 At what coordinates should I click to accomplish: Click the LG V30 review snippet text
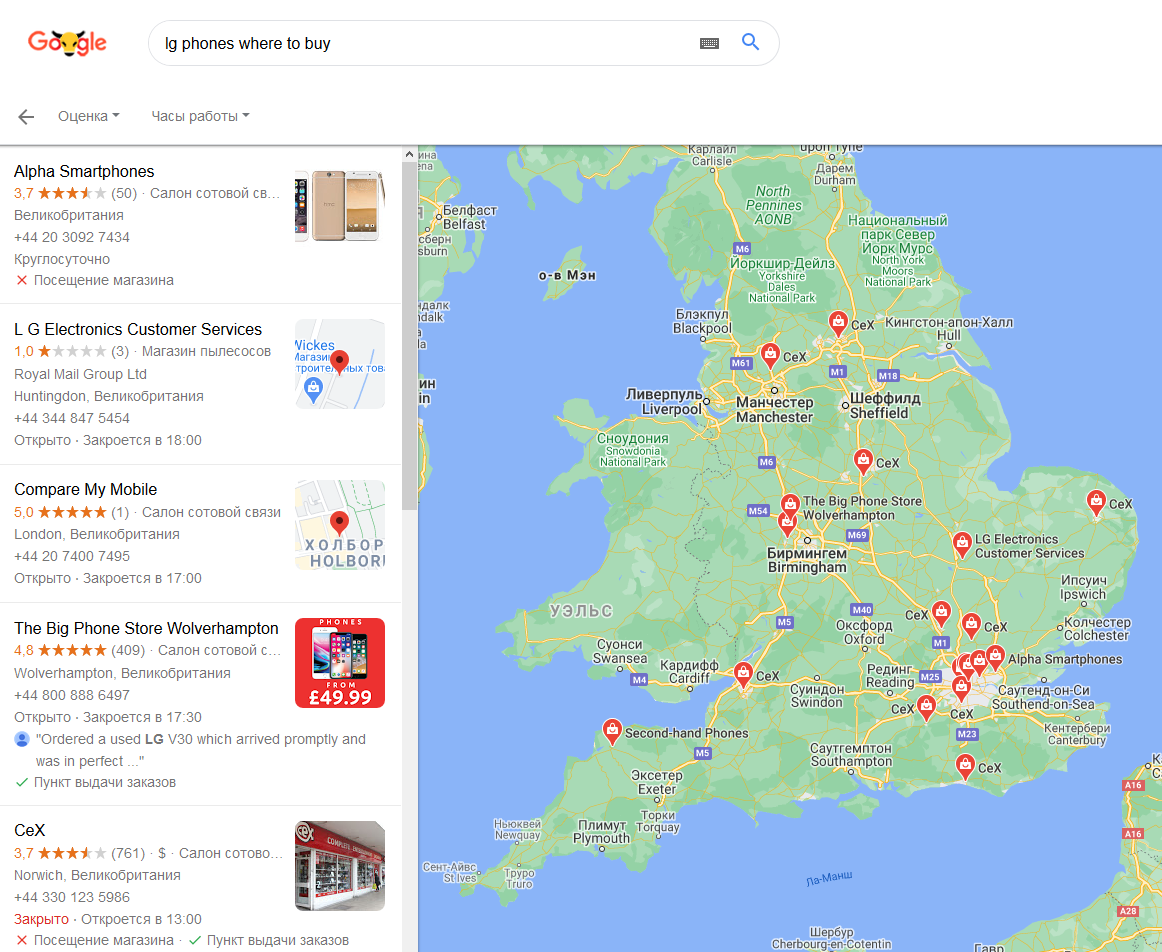pyautogui.click(x=201, y=750)
